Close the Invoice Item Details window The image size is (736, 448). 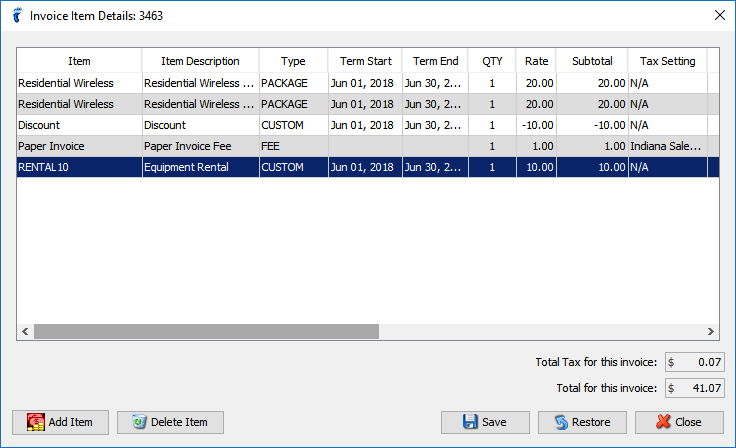pyautogui.click(x=720, y=15)
